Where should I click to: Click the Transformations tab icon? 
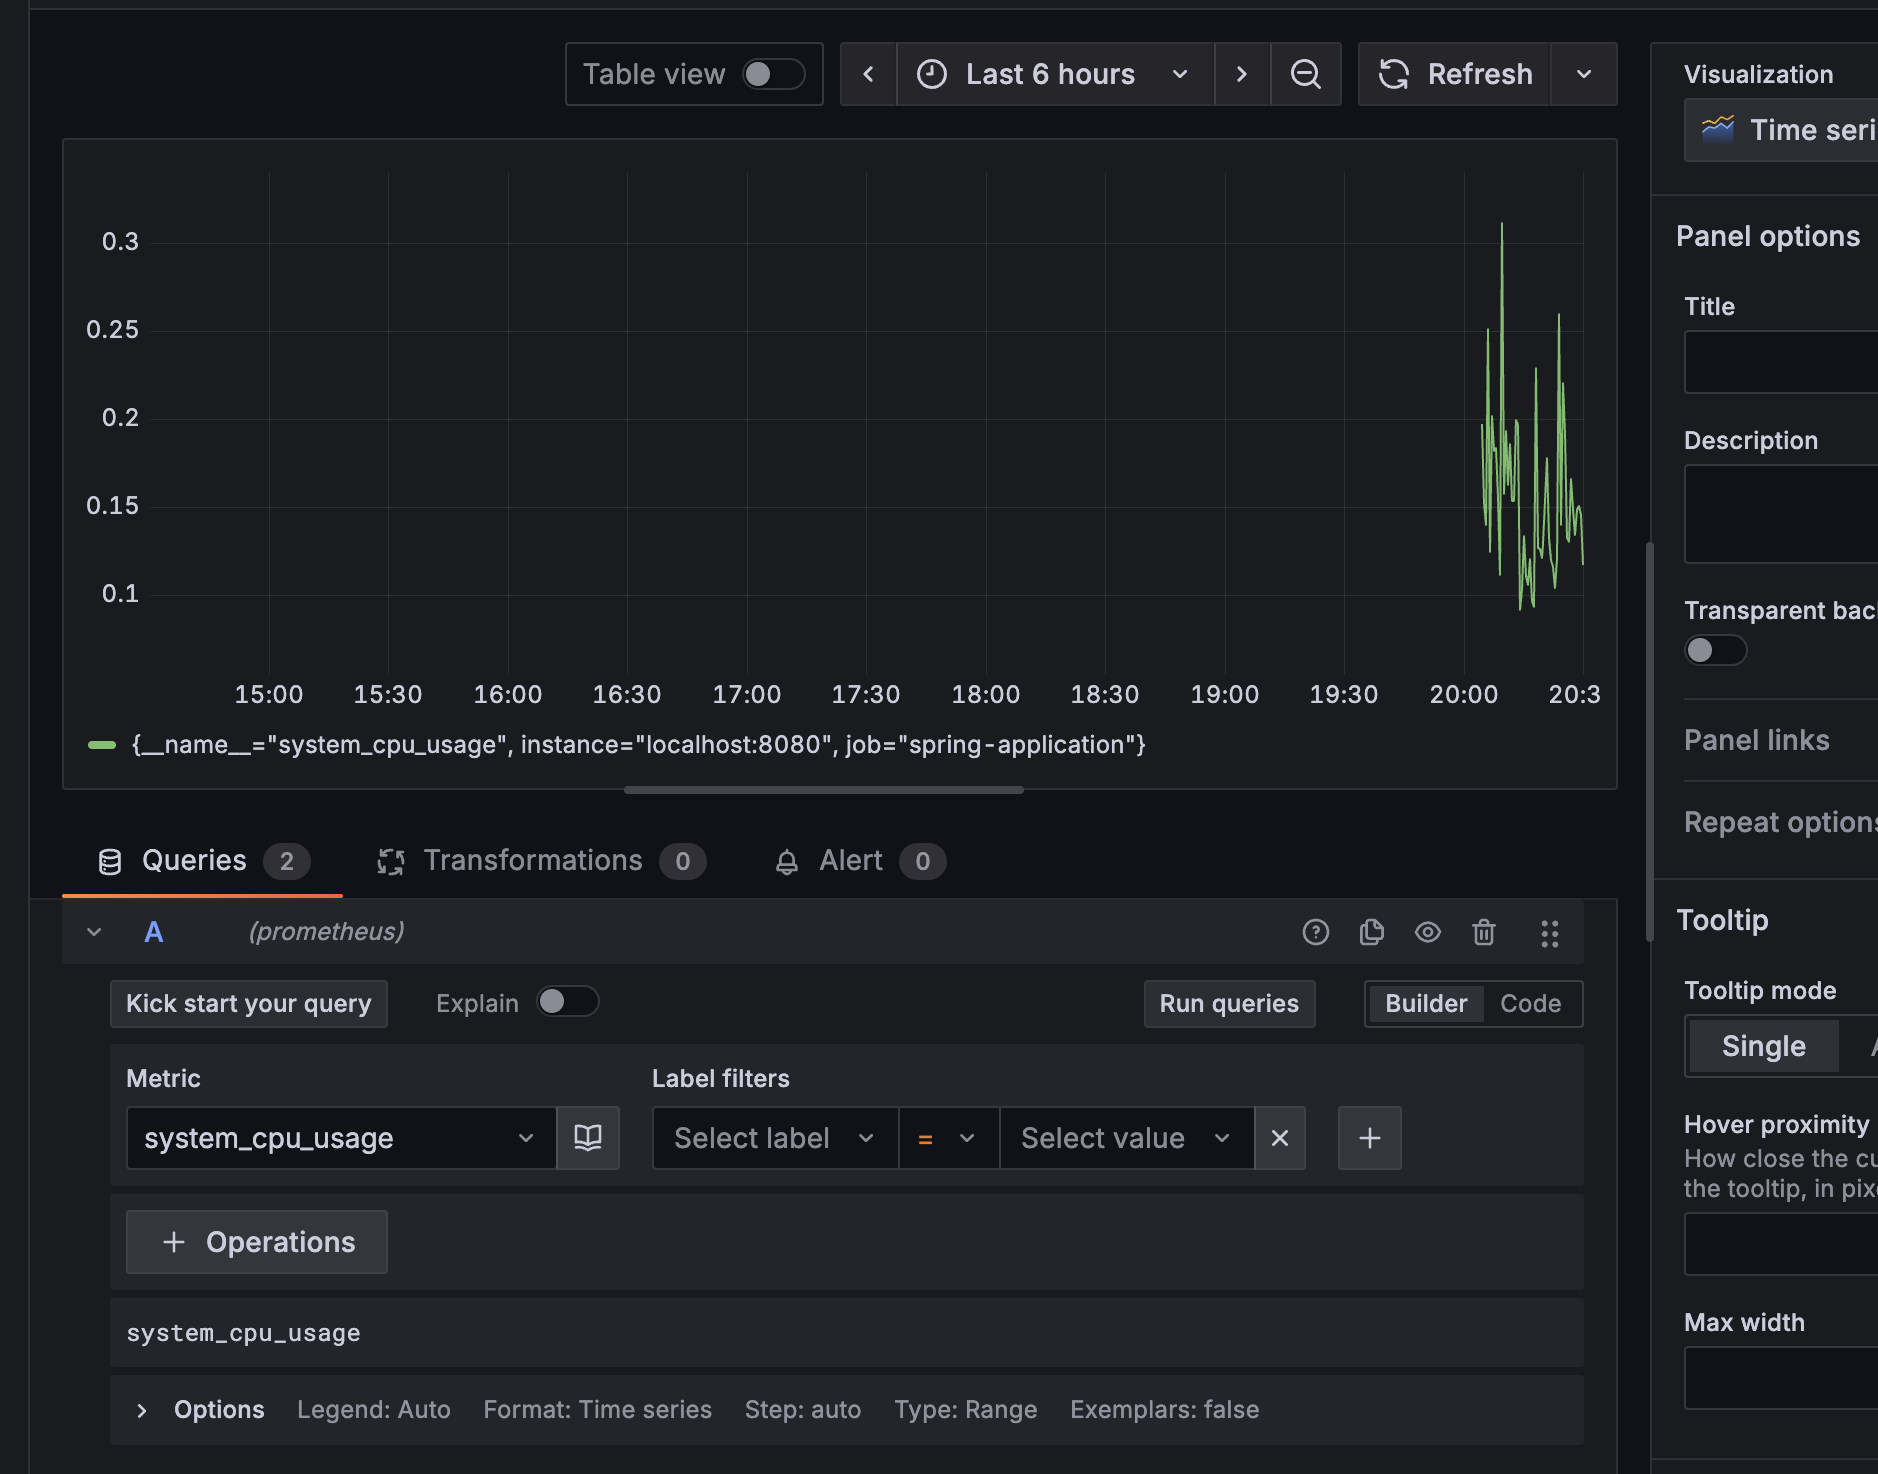click(x=390, y=862)
